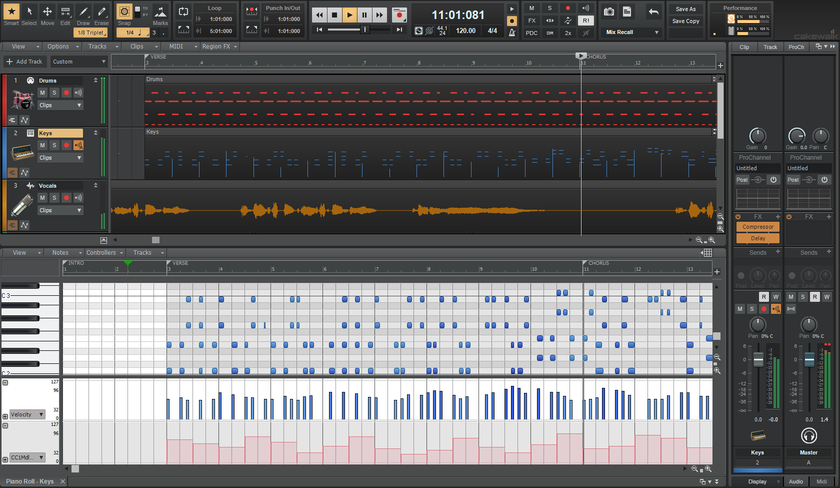Open the piano roll Notes menu
The image size is (840, 488).
[x=63, y=252]
